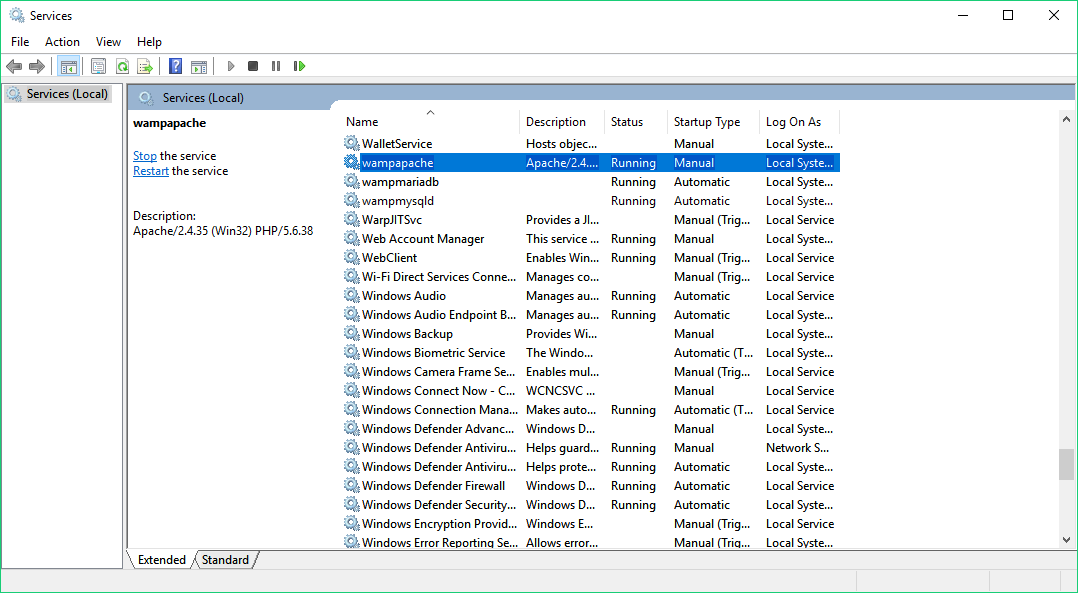Click the 'Makes auto...' description cell
The image size is (1078, 593).
562,410
